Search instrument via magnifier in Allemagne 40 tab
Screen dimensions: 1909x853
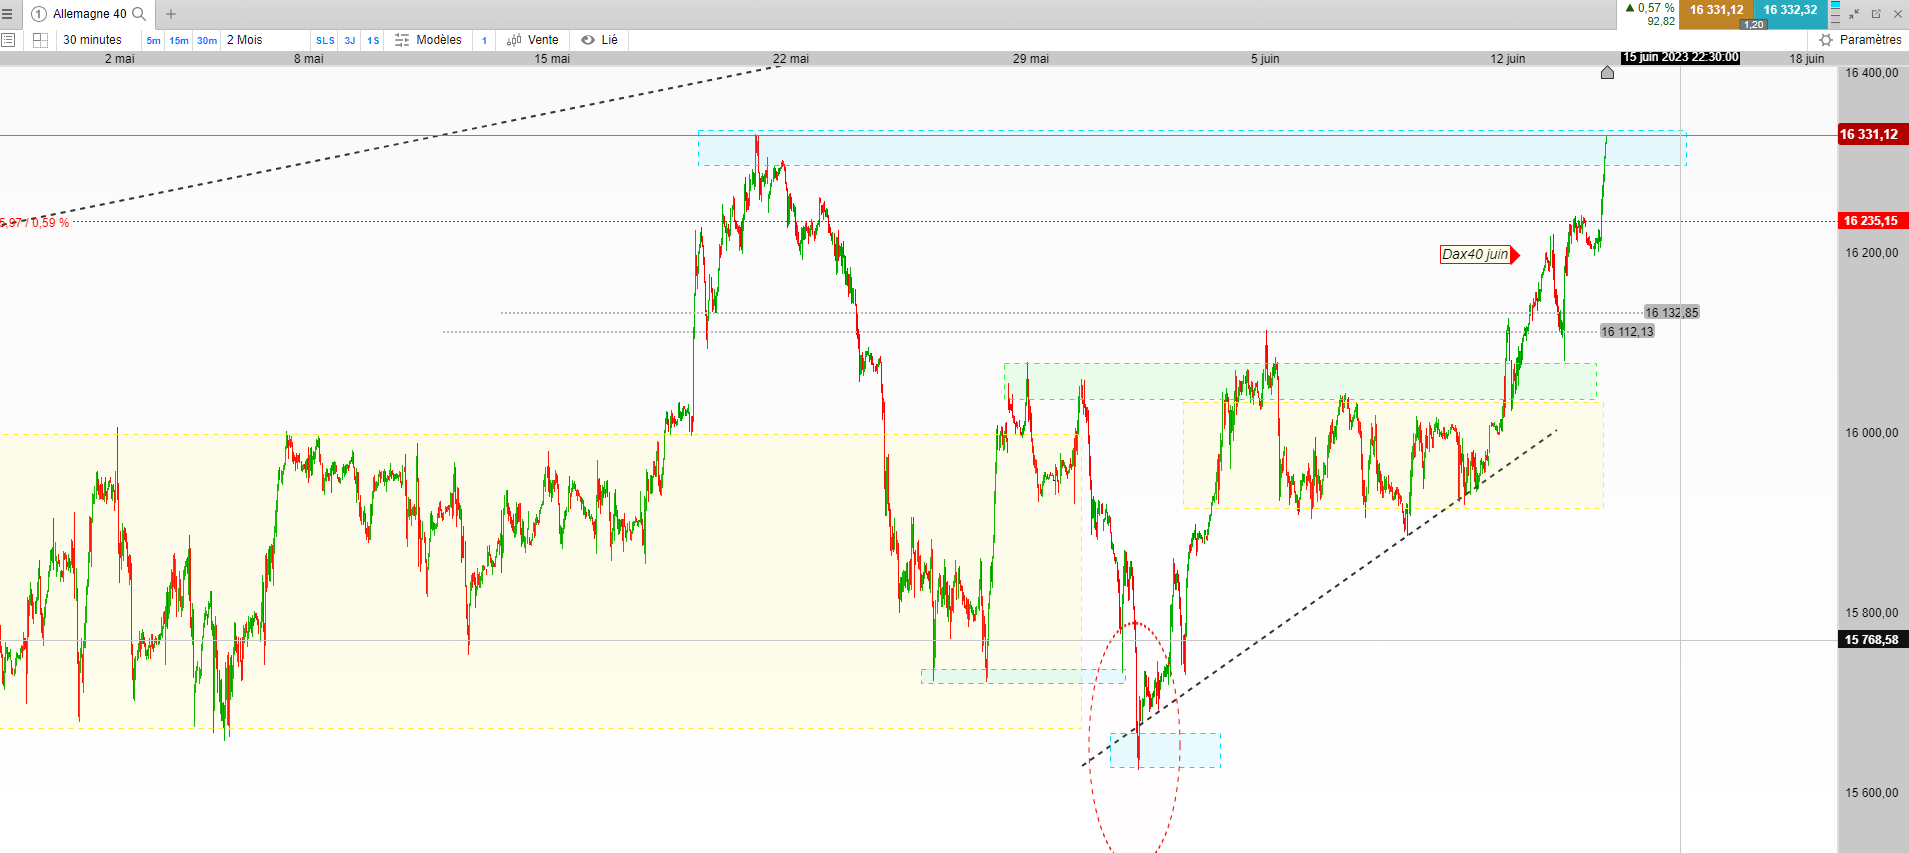[x=139, y=14]
